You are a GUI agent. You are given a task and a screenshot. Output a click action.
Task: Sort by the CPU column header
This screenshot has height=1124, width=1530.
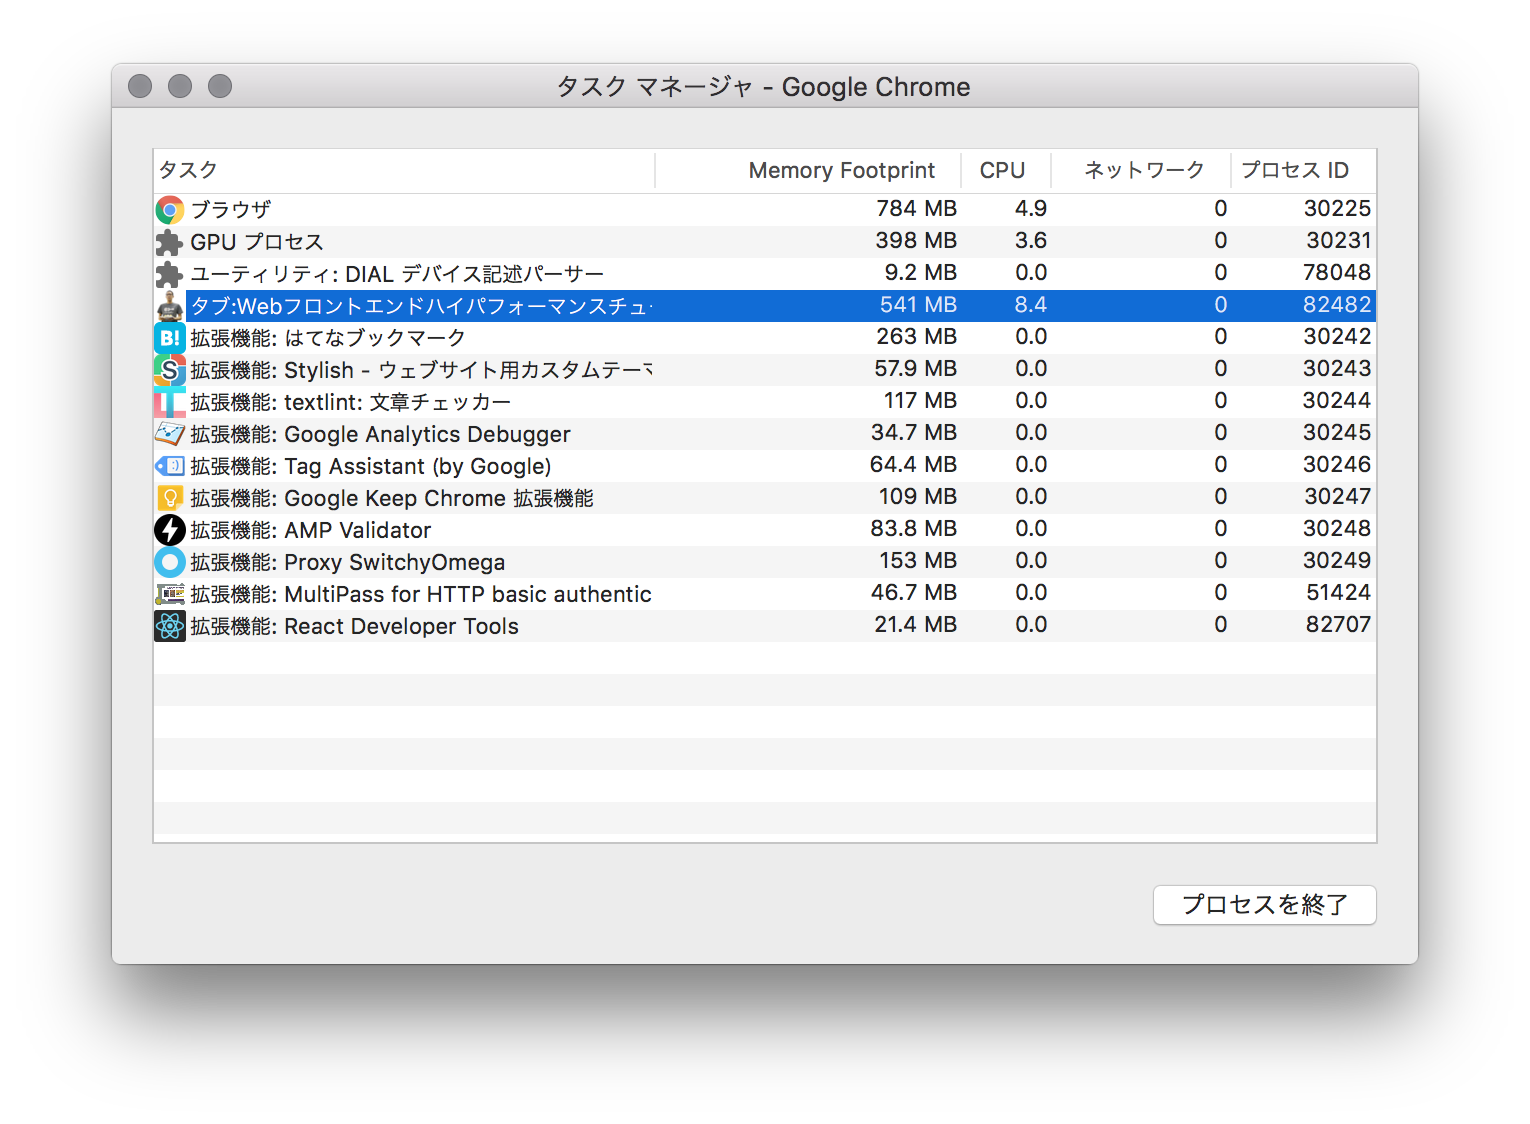pos(1006,170)
